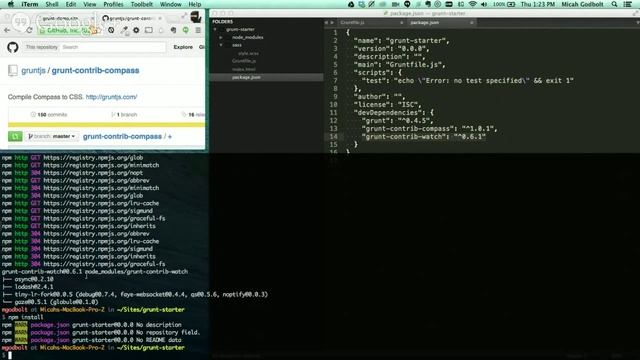640x360 pixels.
Task: Click the next tab arrow in editor
Action: 332,22
